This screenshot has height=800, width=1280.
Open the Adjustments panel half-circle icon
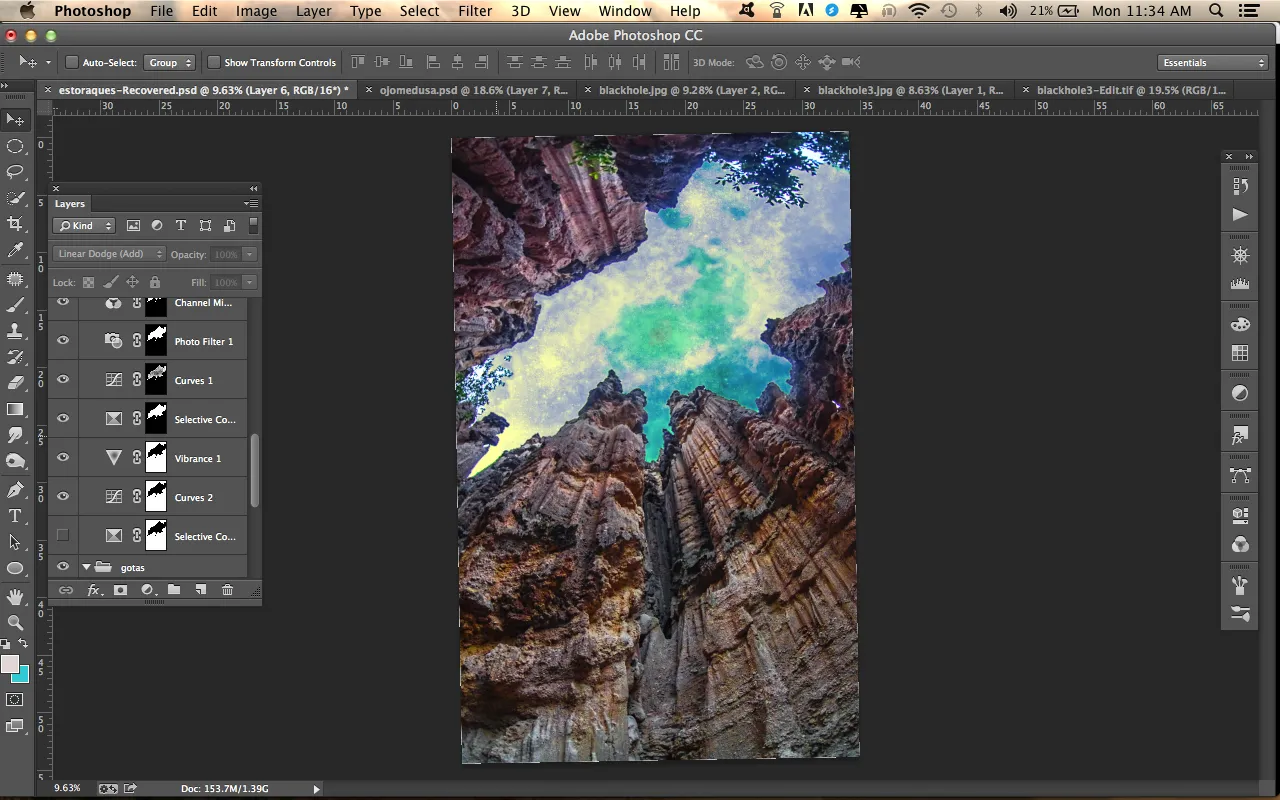point(1240,393)
